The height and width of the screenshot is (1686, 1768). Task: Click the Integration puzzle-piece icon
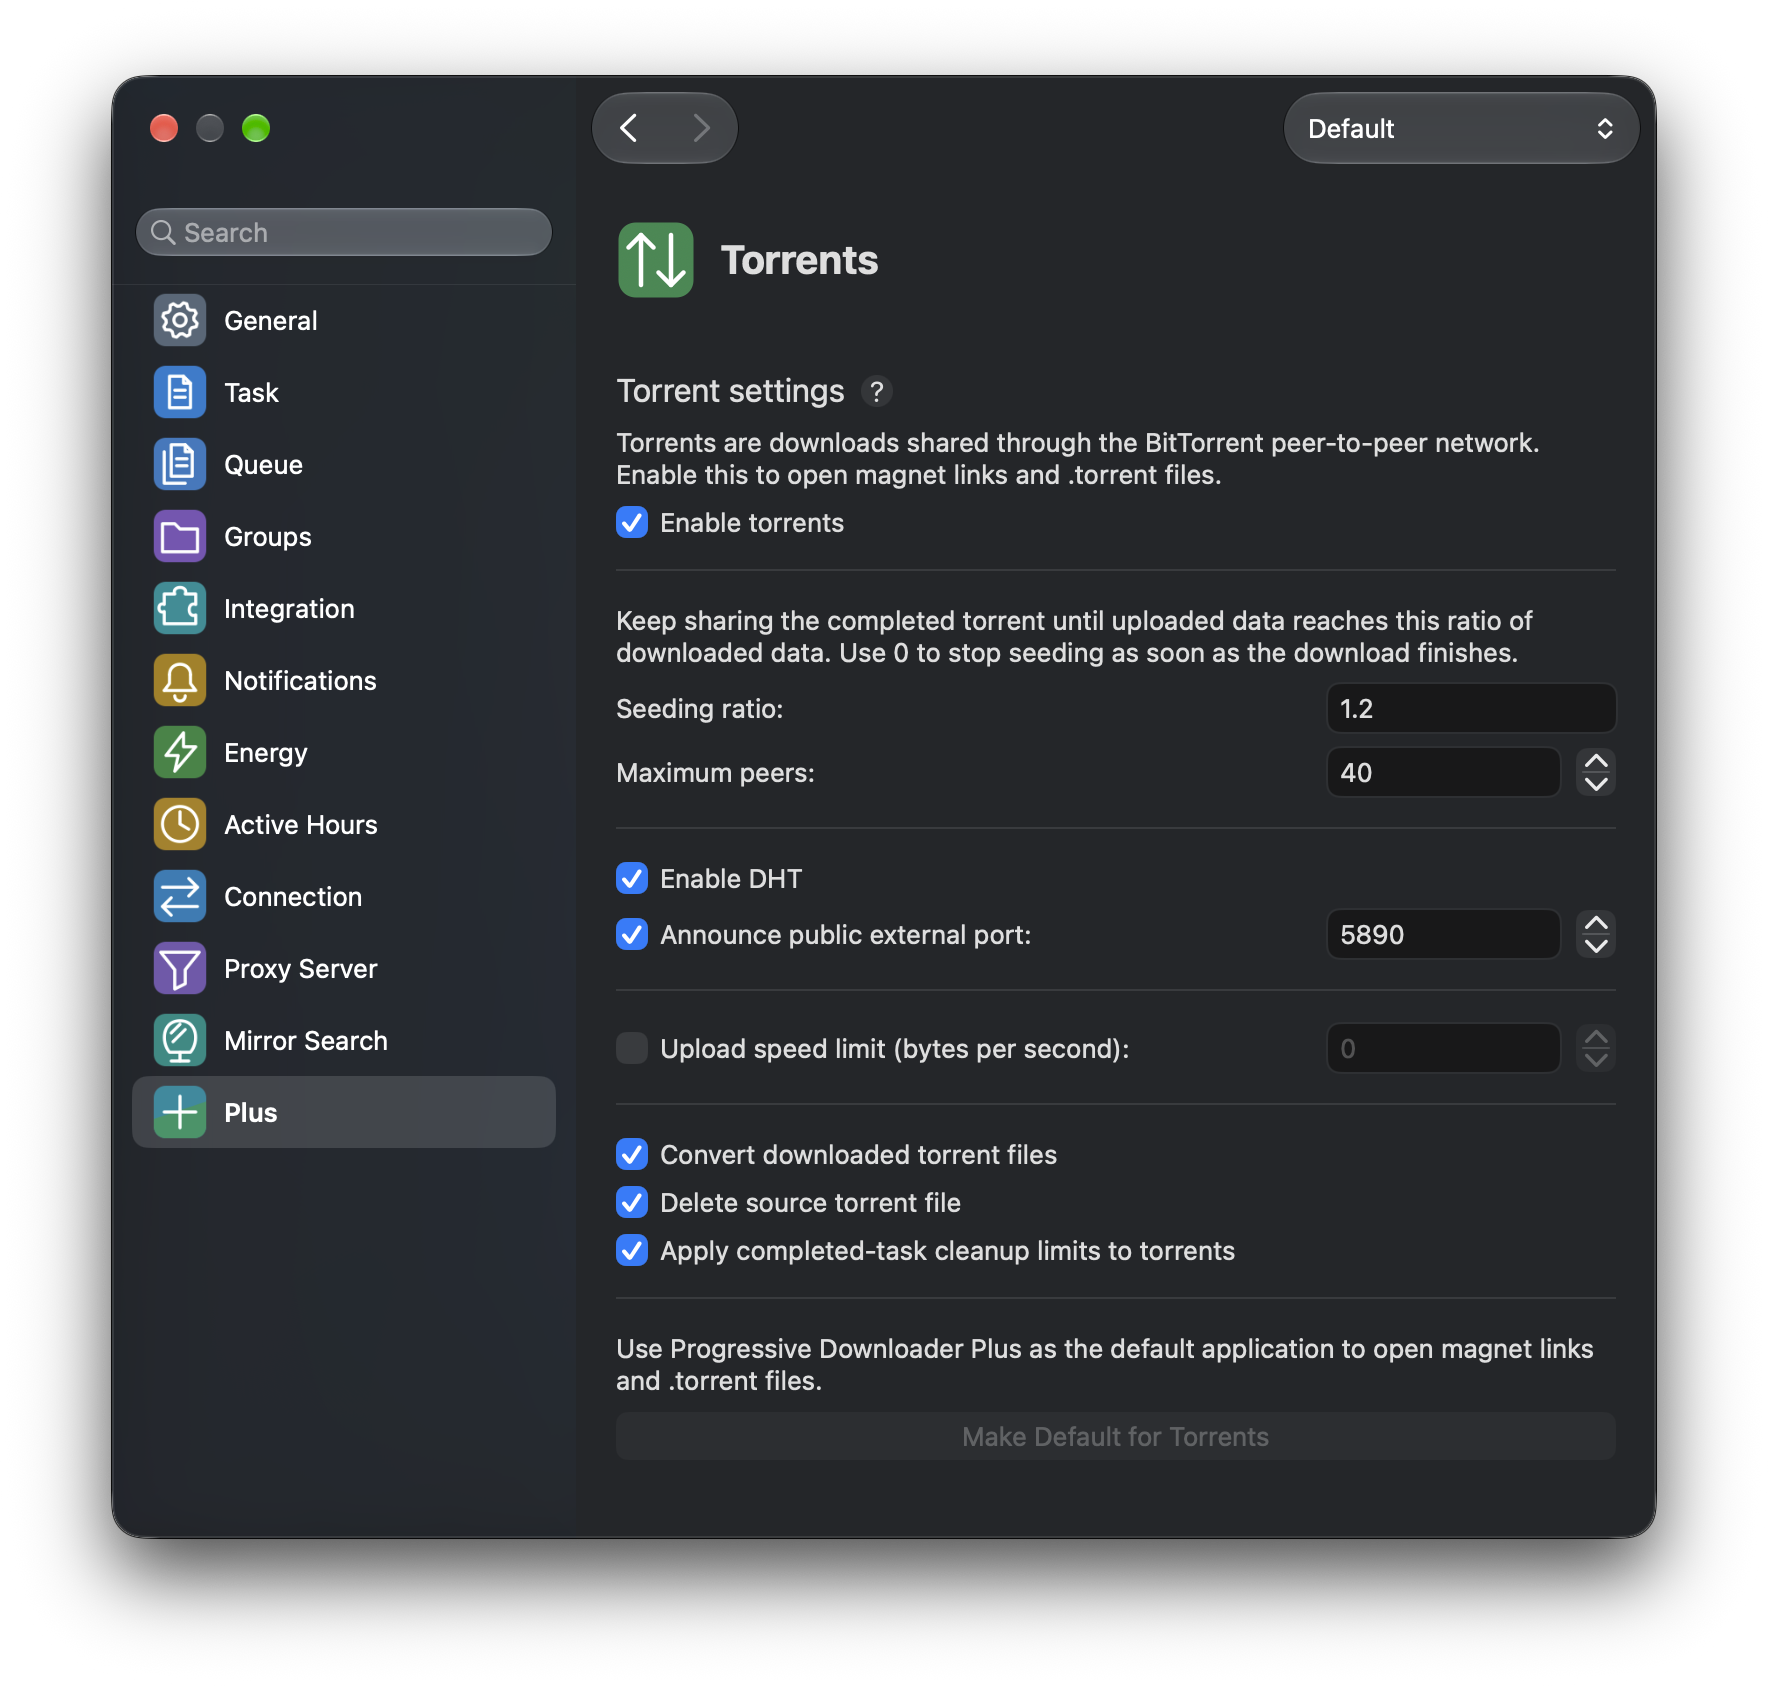pos(180,608)
